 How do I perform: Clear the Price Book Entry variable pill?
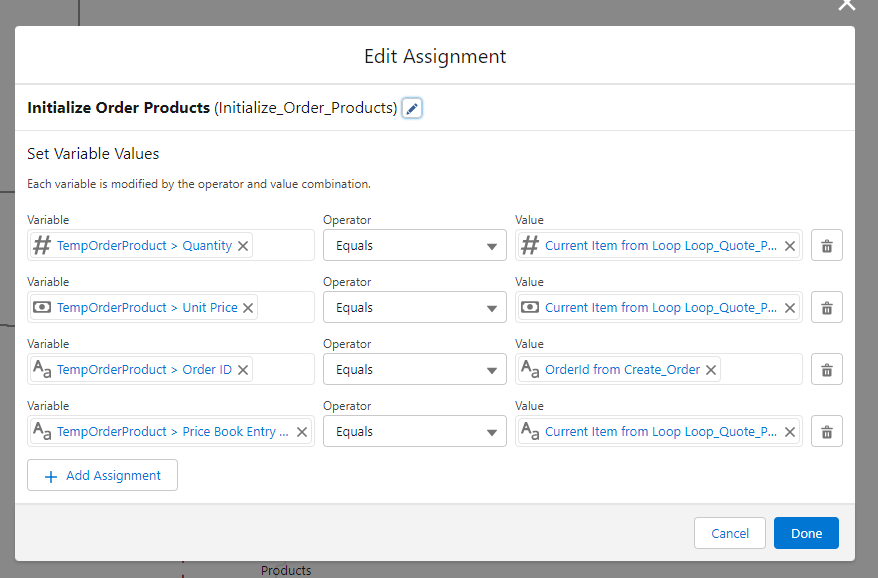[x=301, y=432]
